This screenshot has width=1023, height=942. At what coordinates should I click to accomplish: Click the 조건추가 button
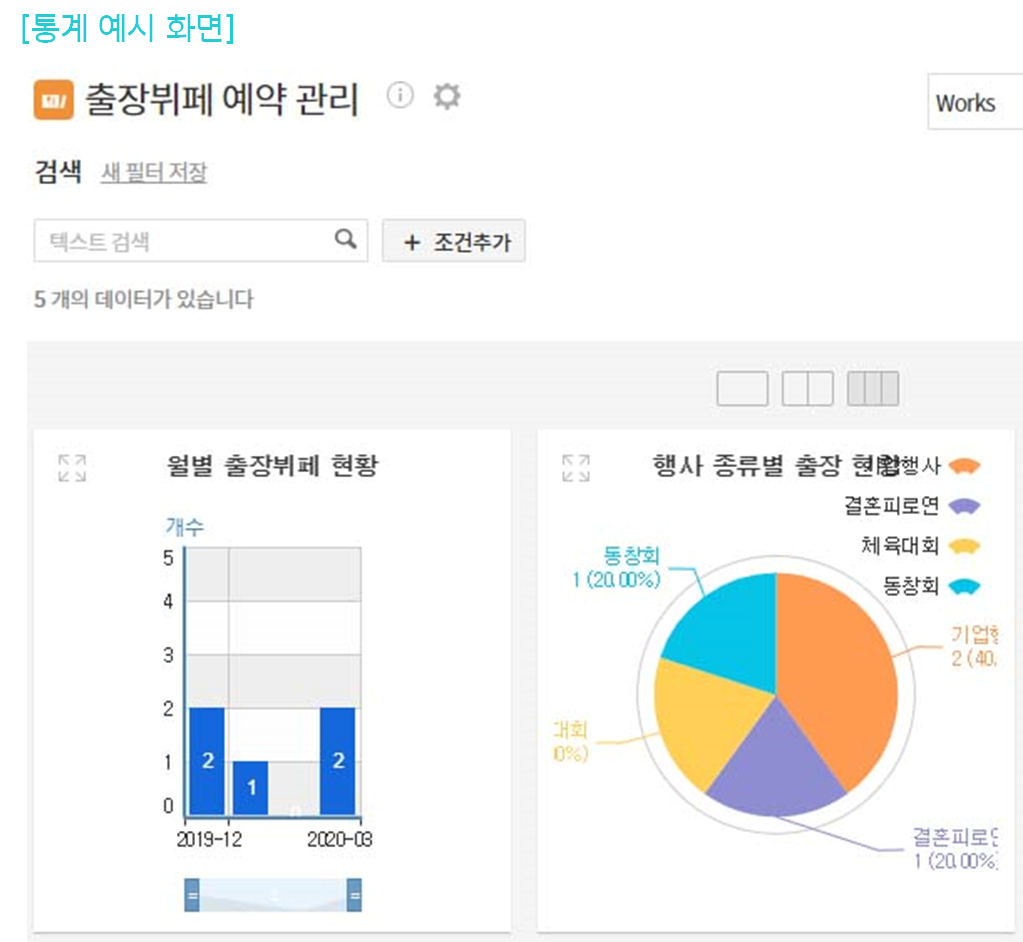[454, 242]
